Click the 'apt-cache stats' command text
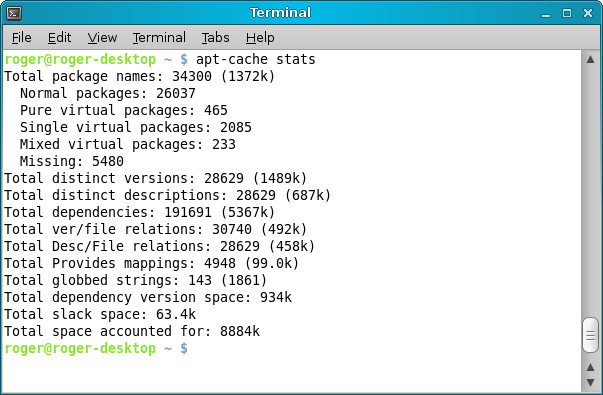 pos(255,59)
